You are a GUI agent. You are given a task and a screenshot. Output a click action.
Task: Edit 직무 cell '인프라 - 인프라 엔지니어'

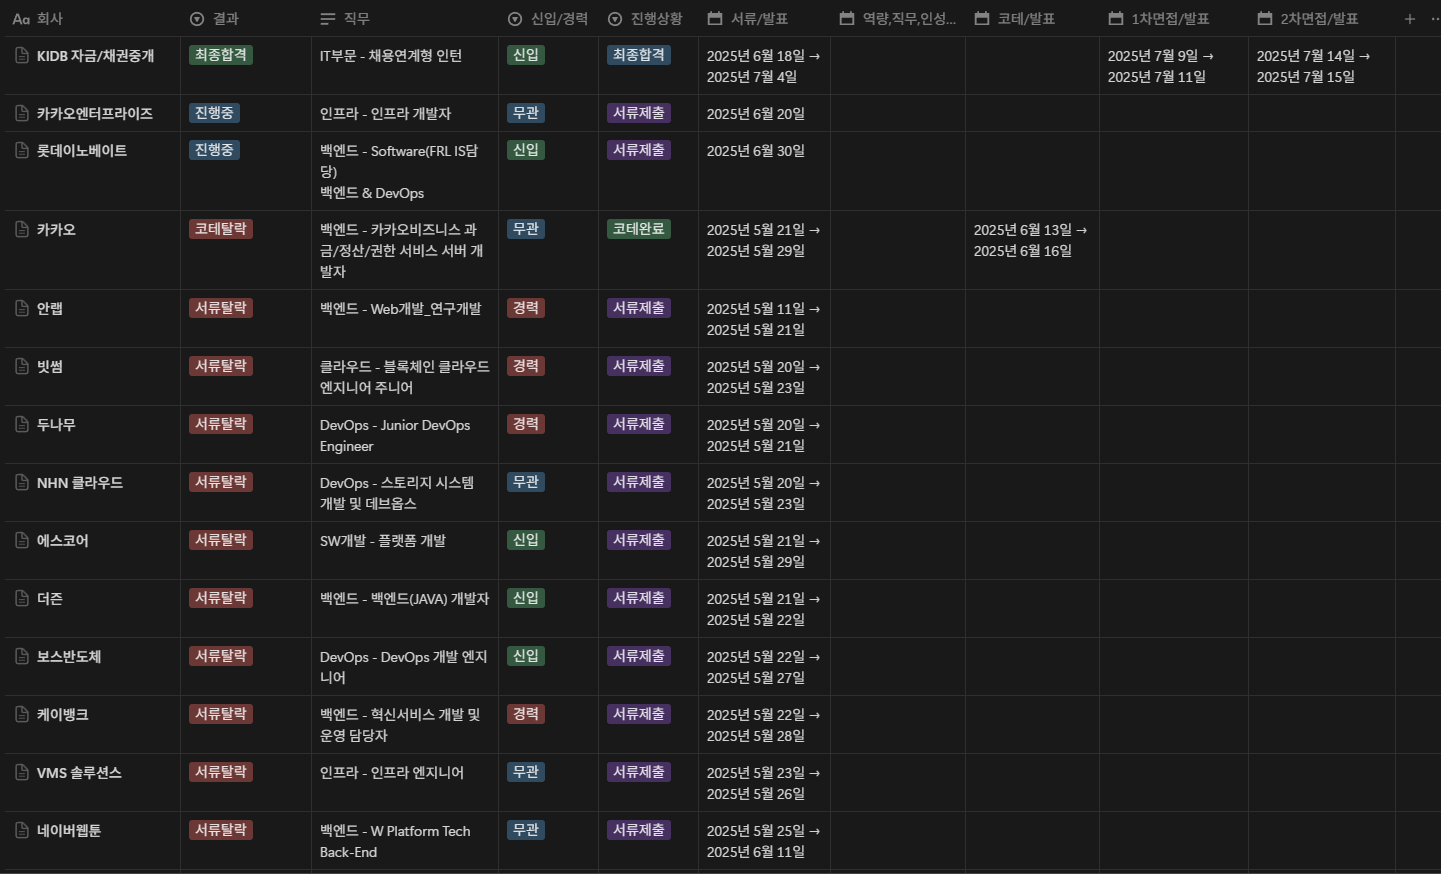tap(392, 773)
